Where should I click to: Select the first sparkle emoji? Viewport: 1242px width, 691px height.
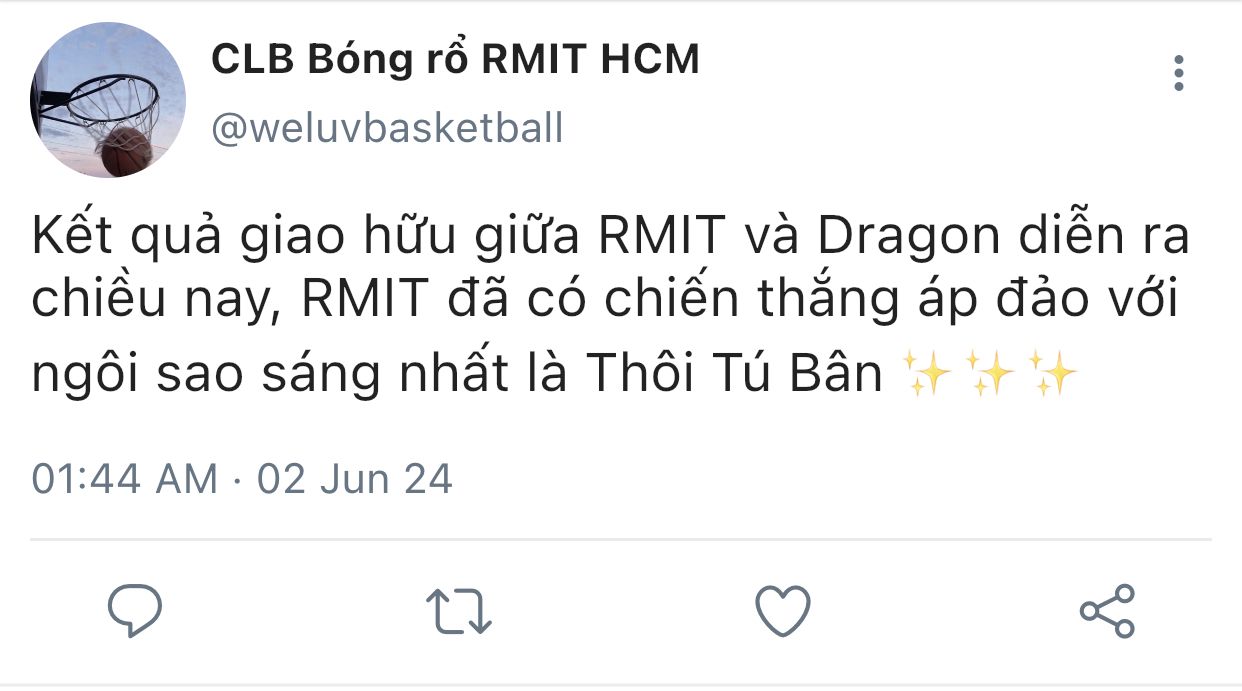click(x=925, y=374)
